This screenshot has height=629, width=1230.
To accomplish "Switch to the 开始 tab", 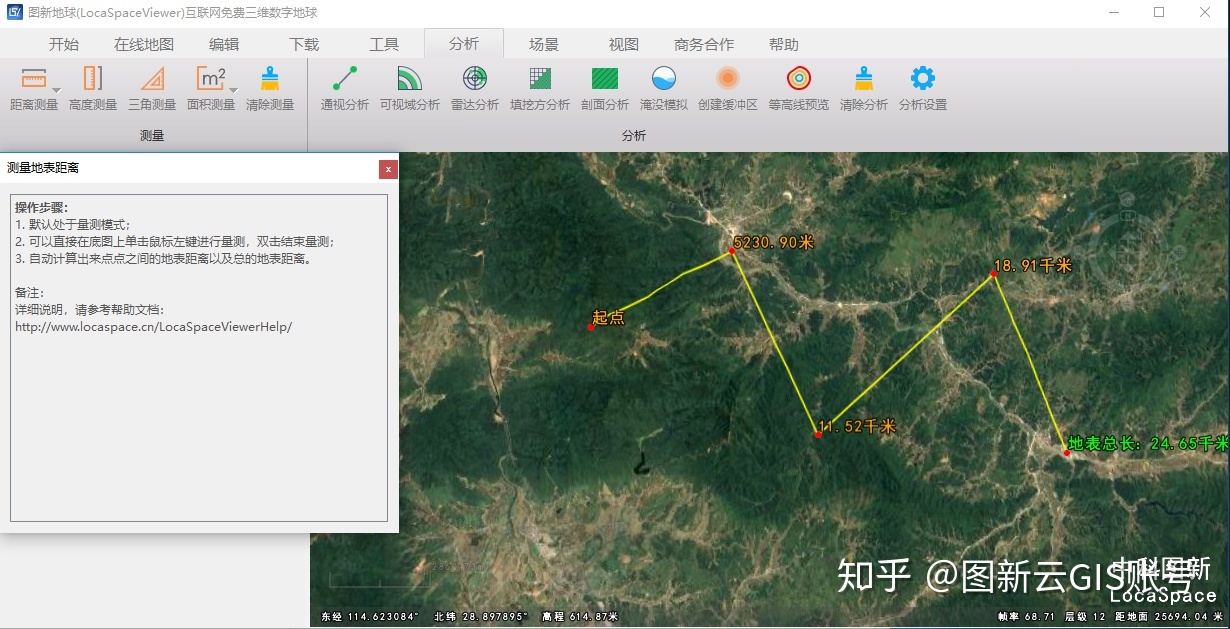I will [x=64, y=44].
